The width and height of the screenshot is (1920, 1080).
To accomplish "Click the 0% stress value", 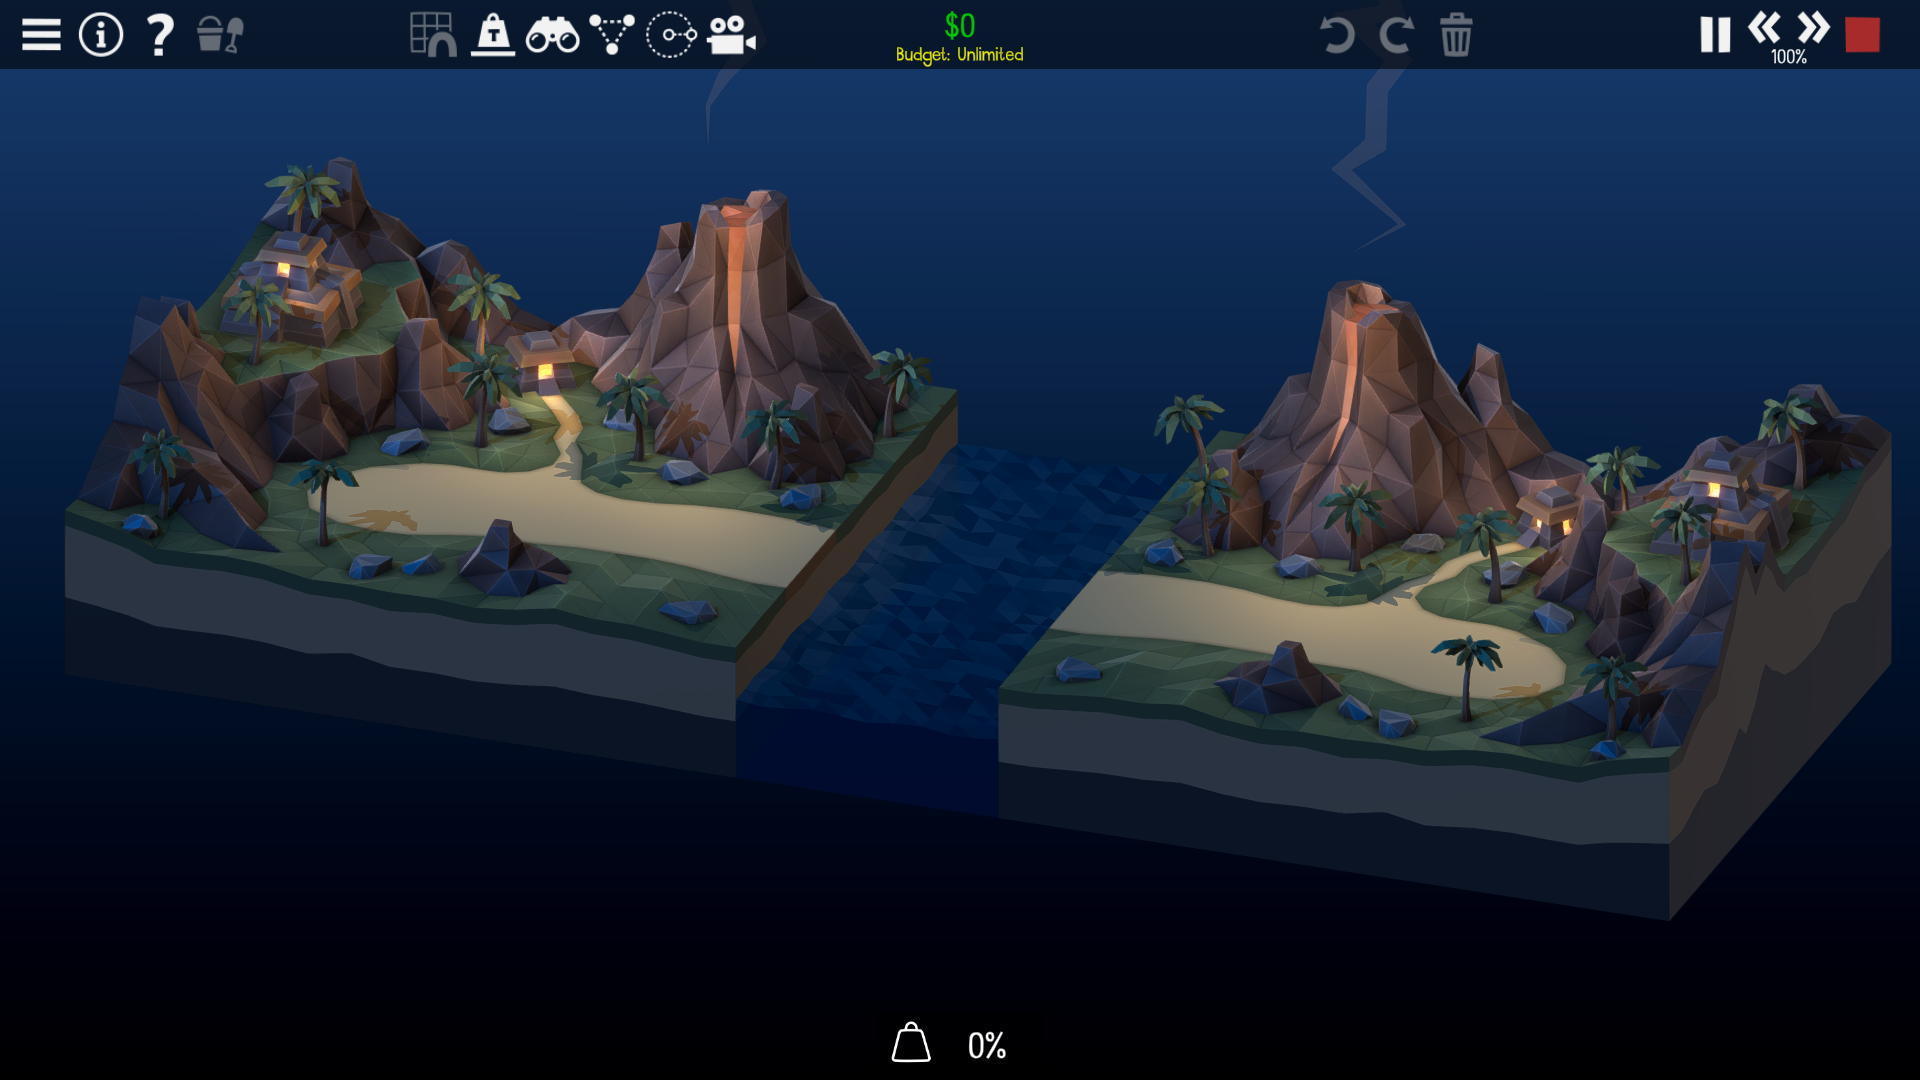I will pyautogui.click(x=987, y=1046).
